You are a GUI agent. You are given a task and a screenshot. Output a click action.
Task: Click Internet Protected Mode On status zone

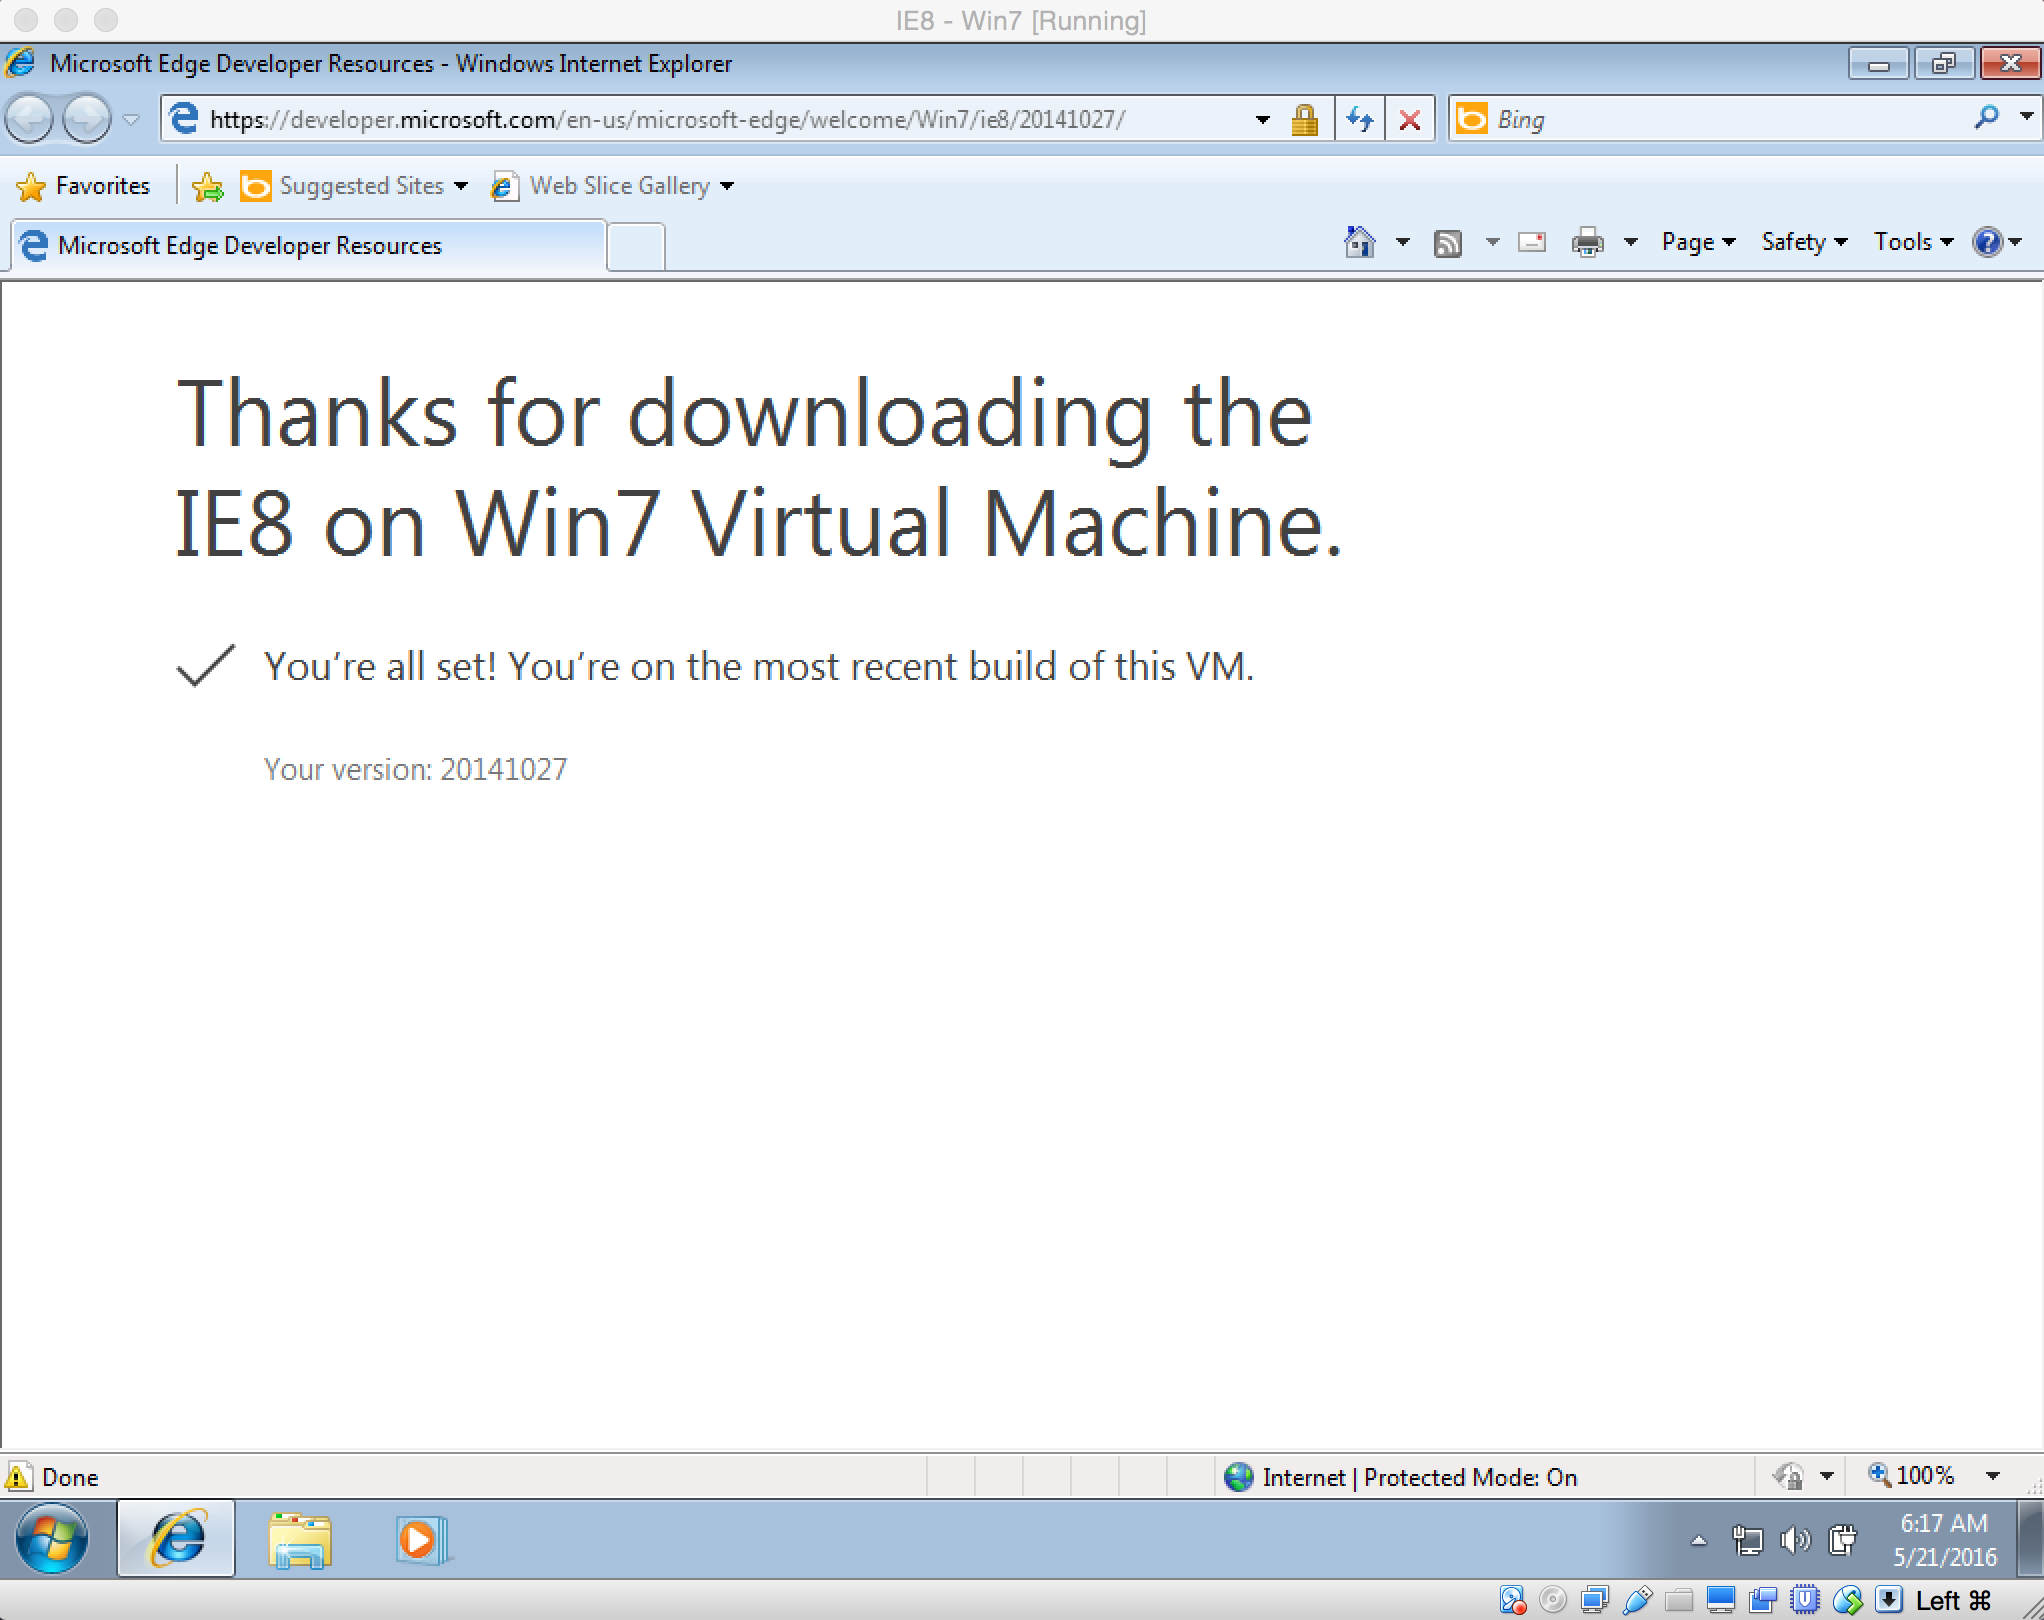(1402, 1477)
